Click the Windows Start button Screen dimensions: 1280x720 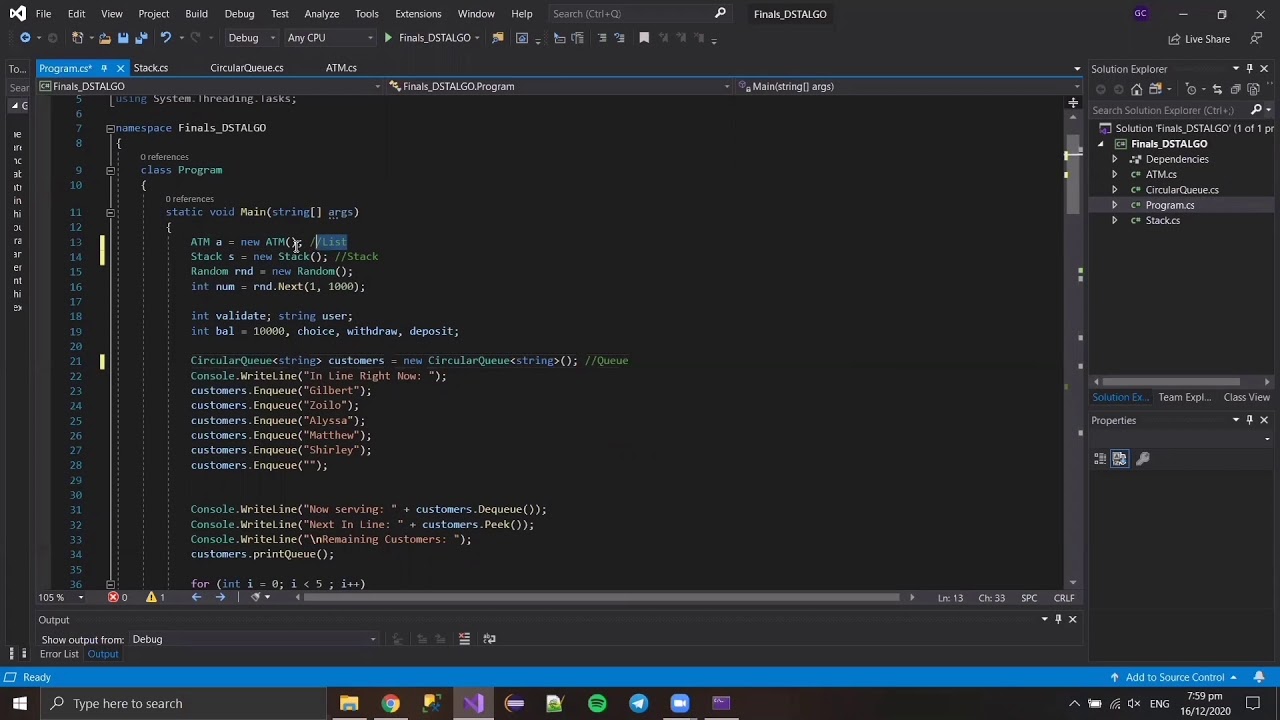pyautogui.click(x=20, y=703)
